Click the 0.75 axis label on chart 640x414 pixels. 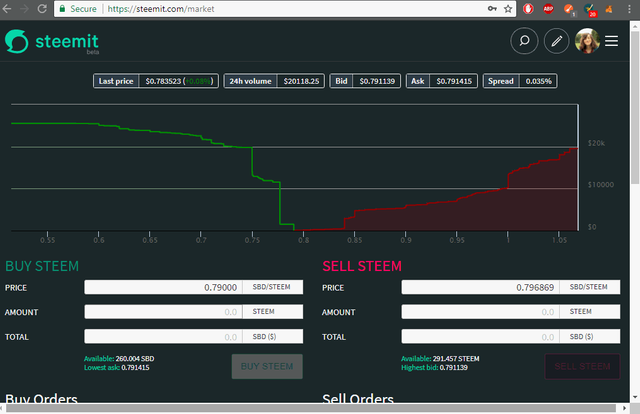tap(252, 240)
